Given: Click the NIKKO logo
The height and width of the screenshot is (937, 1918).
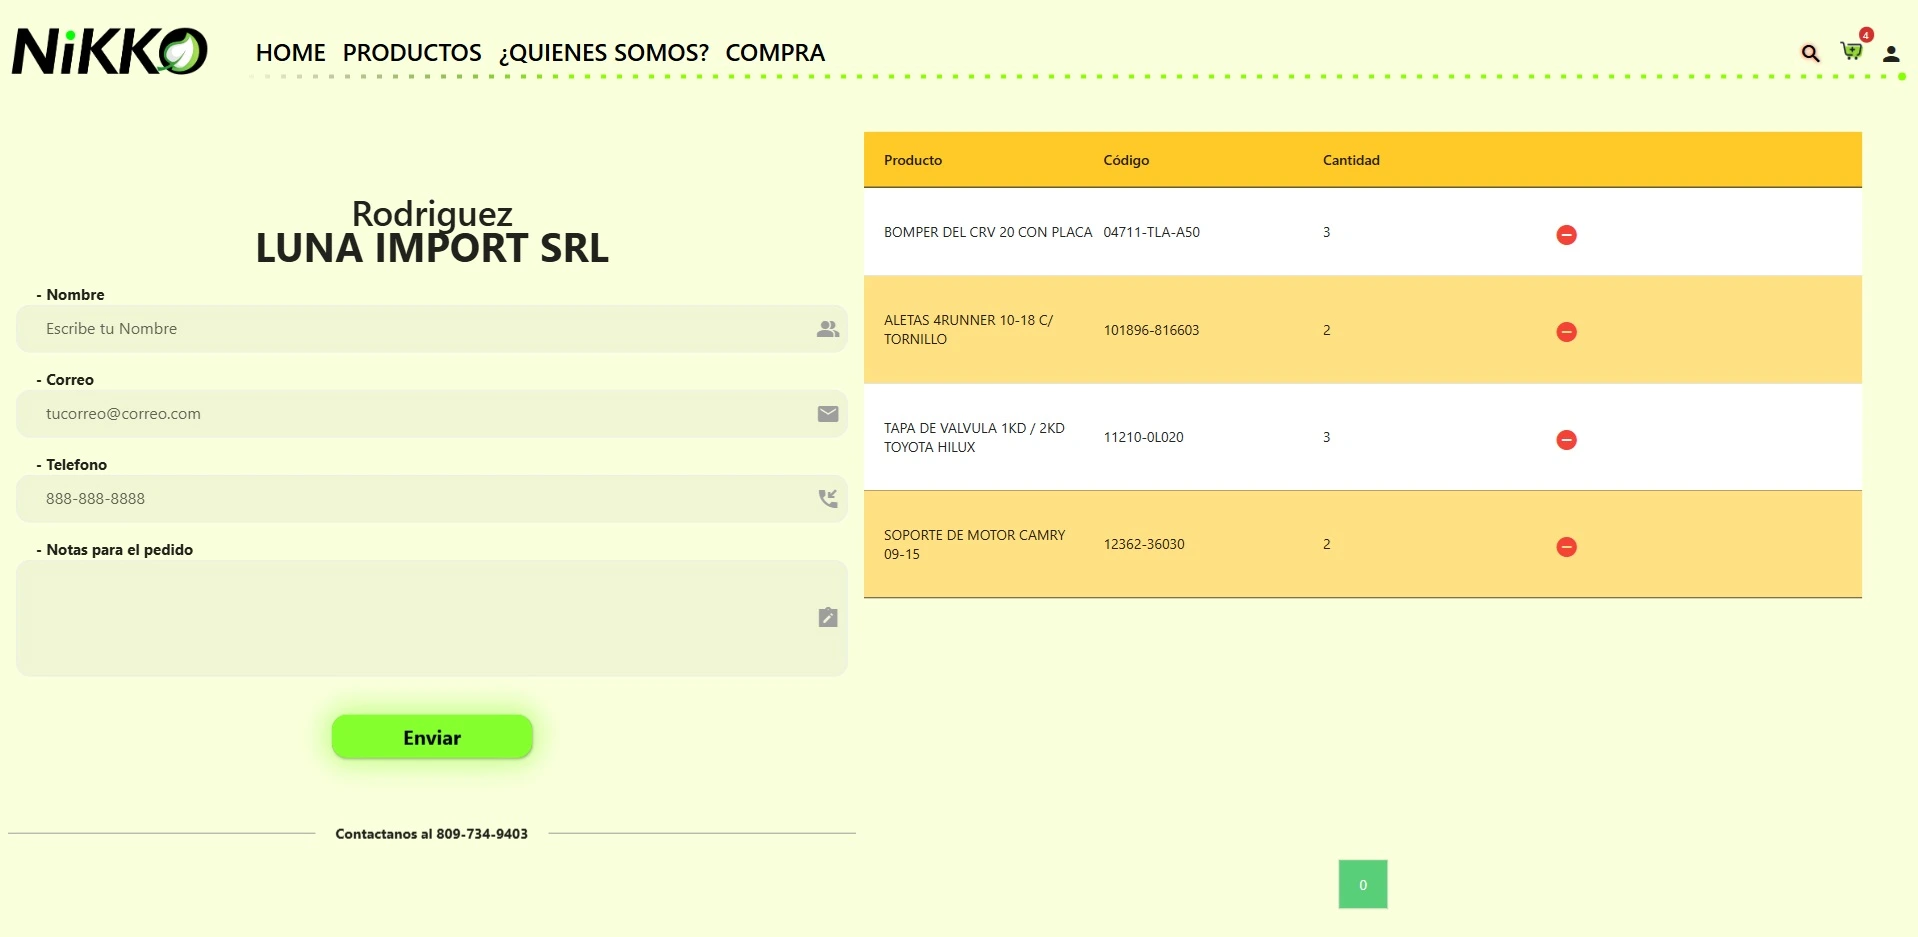Looking at the screenshot, I should [x=109, y=51].
